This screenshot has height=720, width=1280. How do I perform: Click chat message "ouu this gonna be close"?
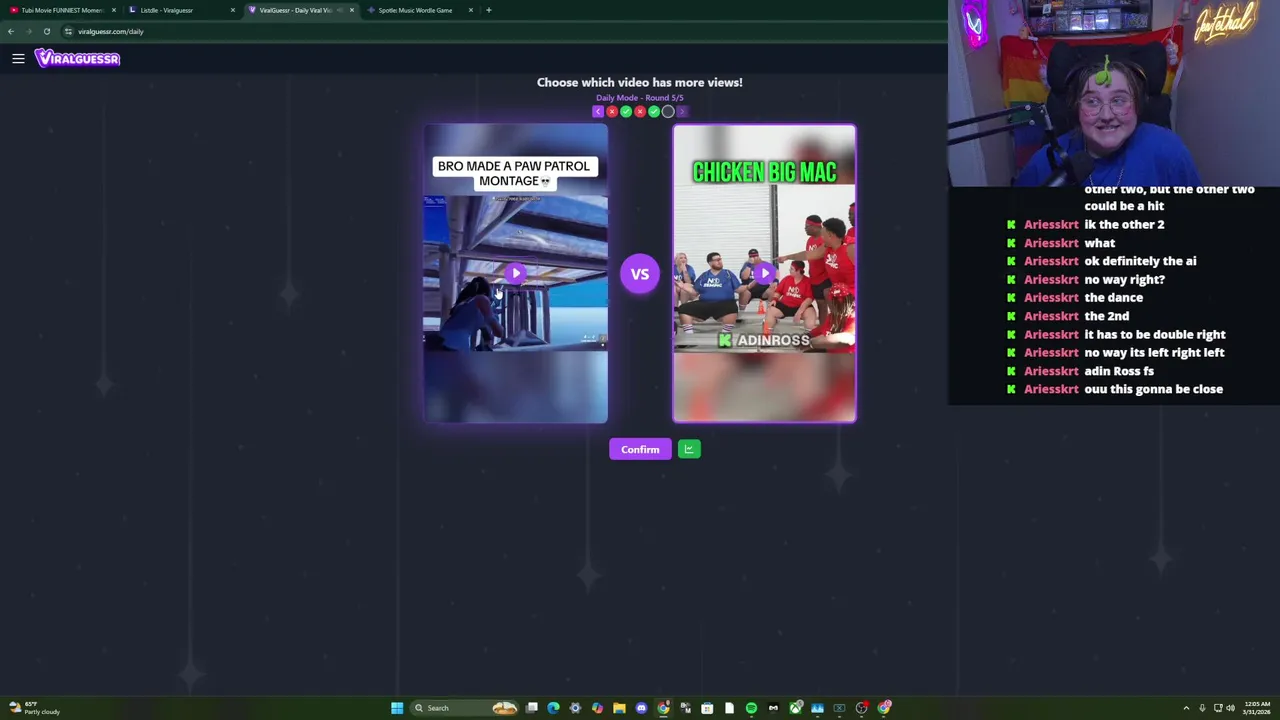1153,389
